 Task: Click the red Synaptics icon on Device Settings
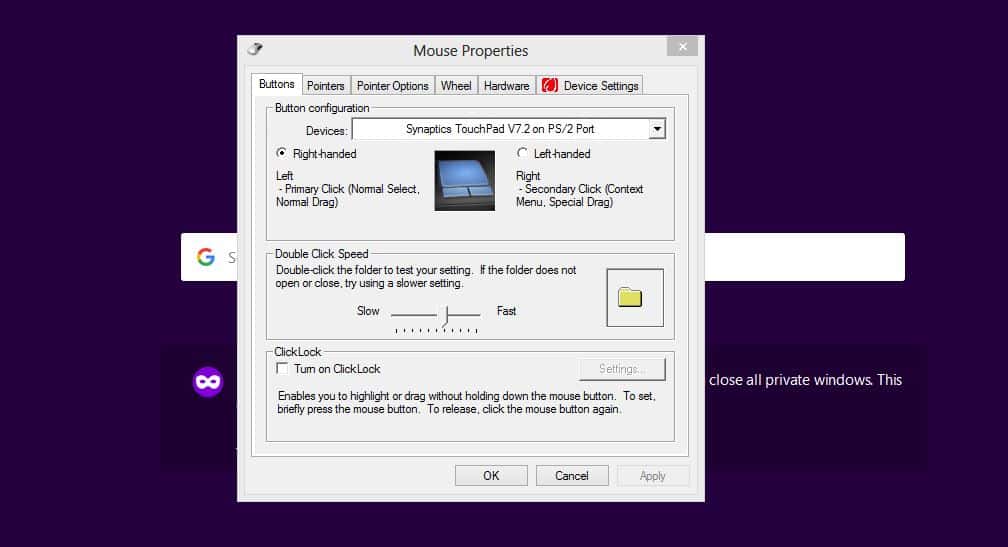tap(549, 86)
